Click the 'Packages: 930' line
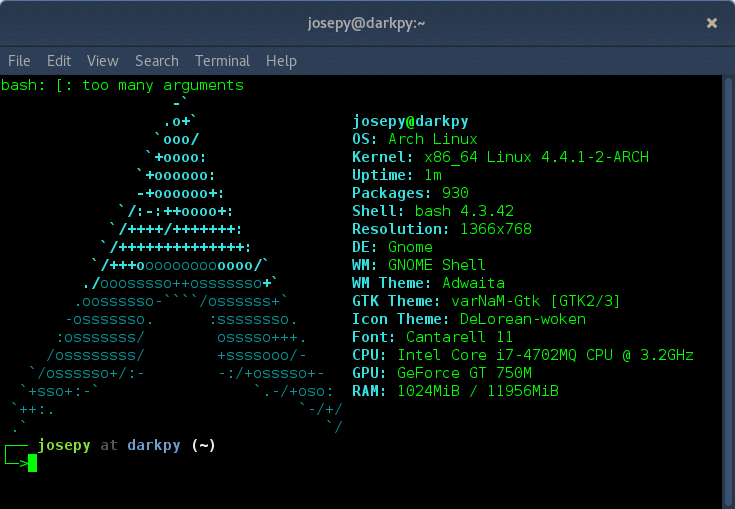Viewport: 735px width, 509px height. coord(411,193)
